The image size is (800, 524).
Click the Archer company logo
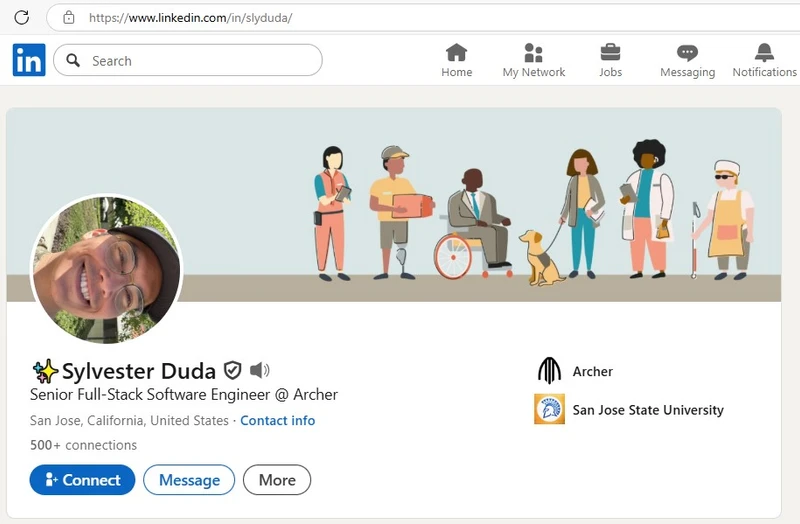tap(549, 371)
